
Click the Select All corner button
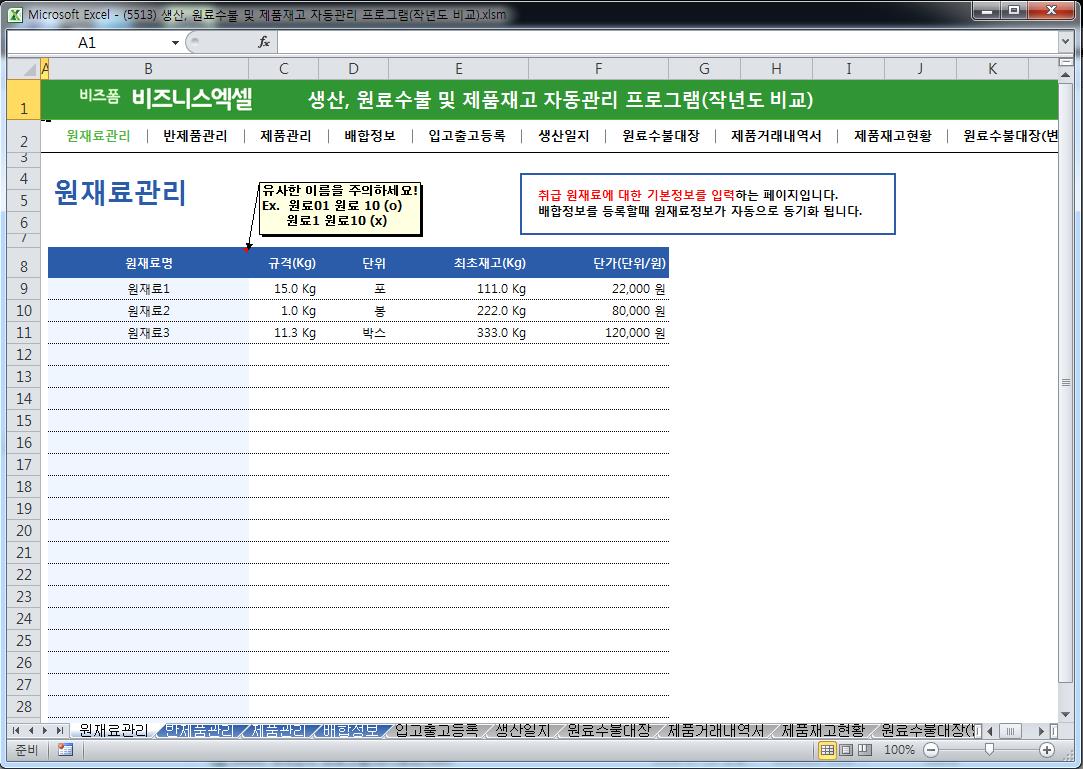click(23, 69)
